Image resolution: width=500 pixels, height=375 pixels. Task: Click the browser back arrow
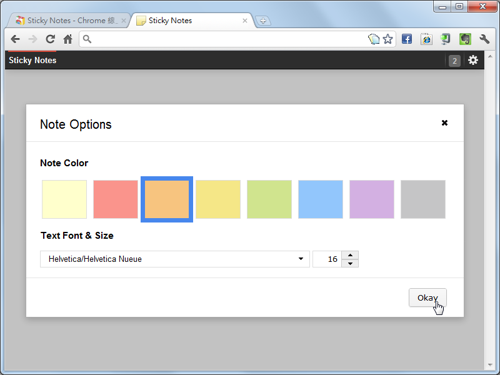15,39
